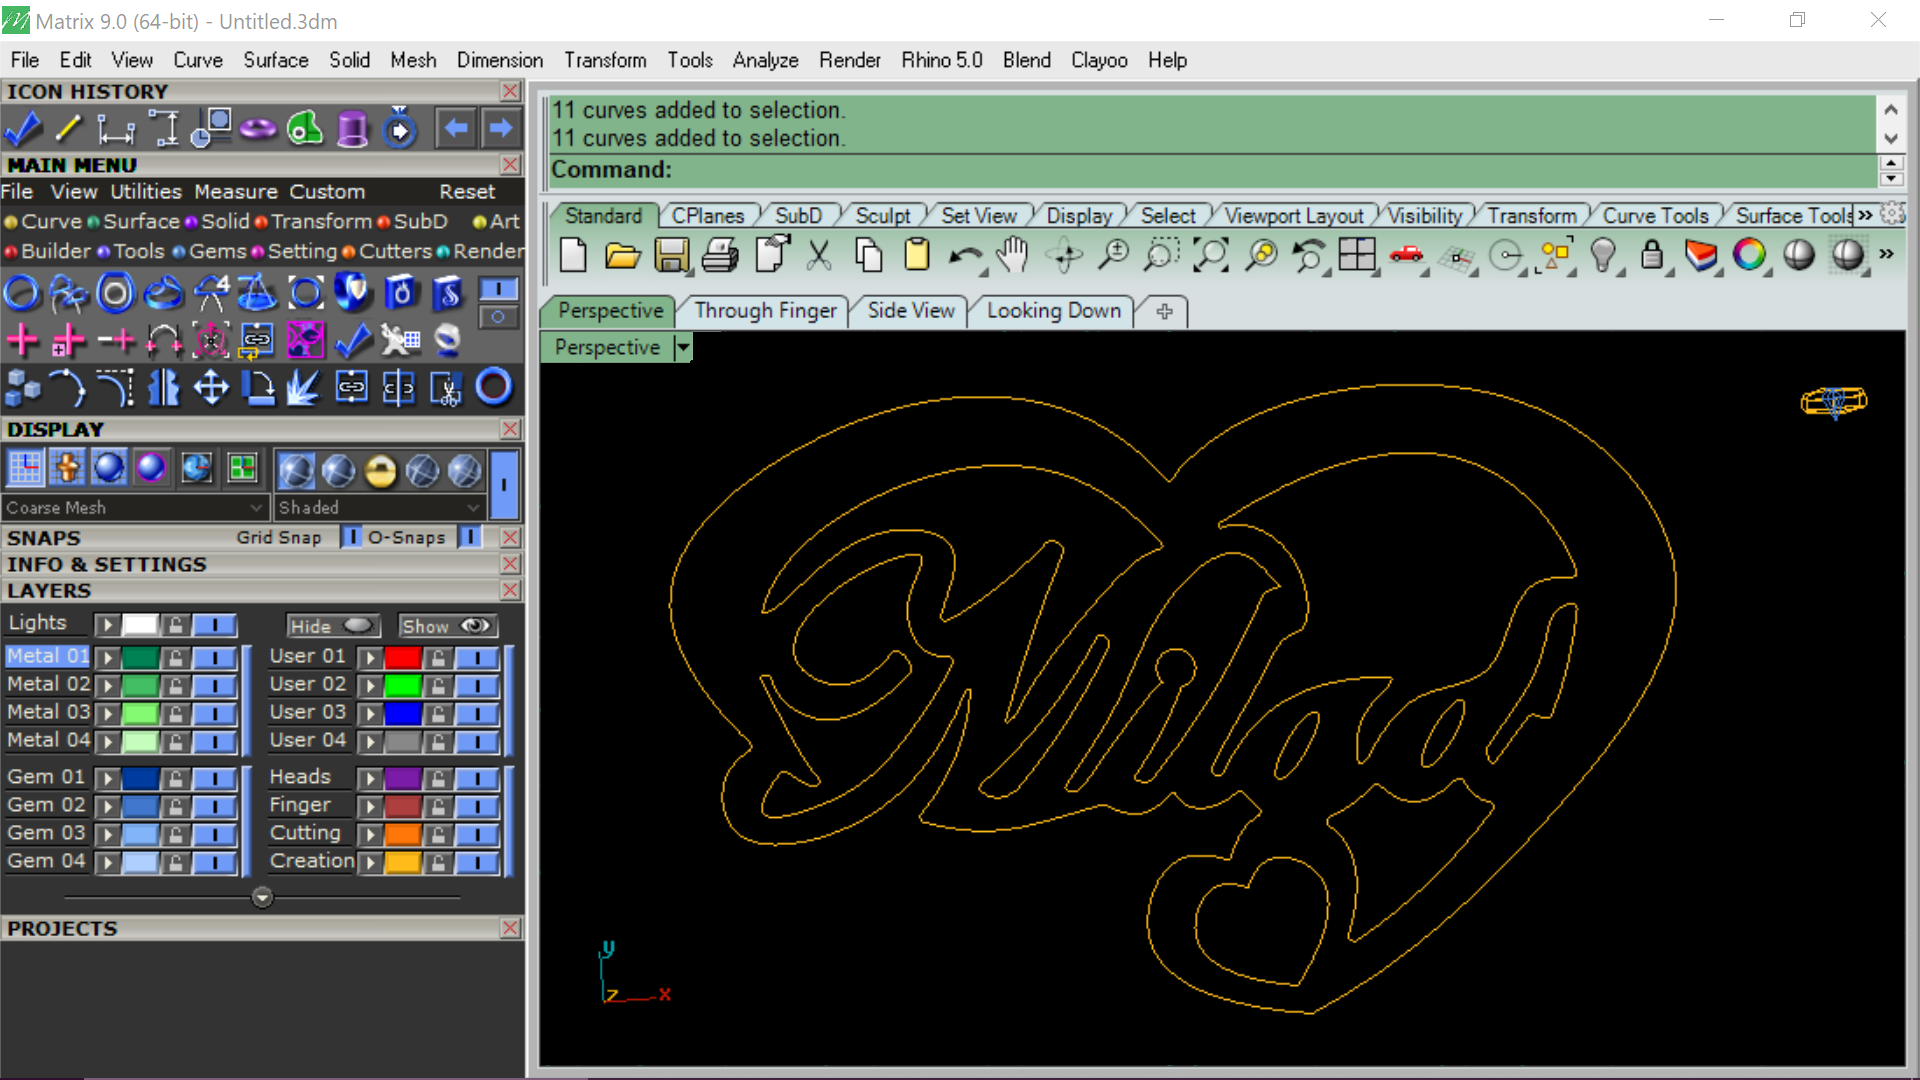Open the Curve menu in menu bar
This screenshot has height=1080, width=1920.
[x=198, y=60]
